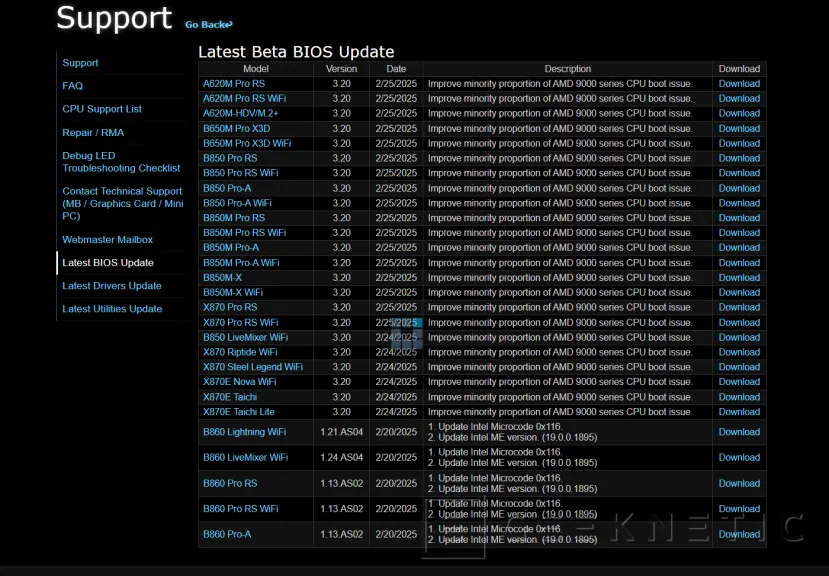Viewport: 829px width, 576px height.
Task: Open the B850 LiveMixer WiFi link
Action: [x=246, y=337]
